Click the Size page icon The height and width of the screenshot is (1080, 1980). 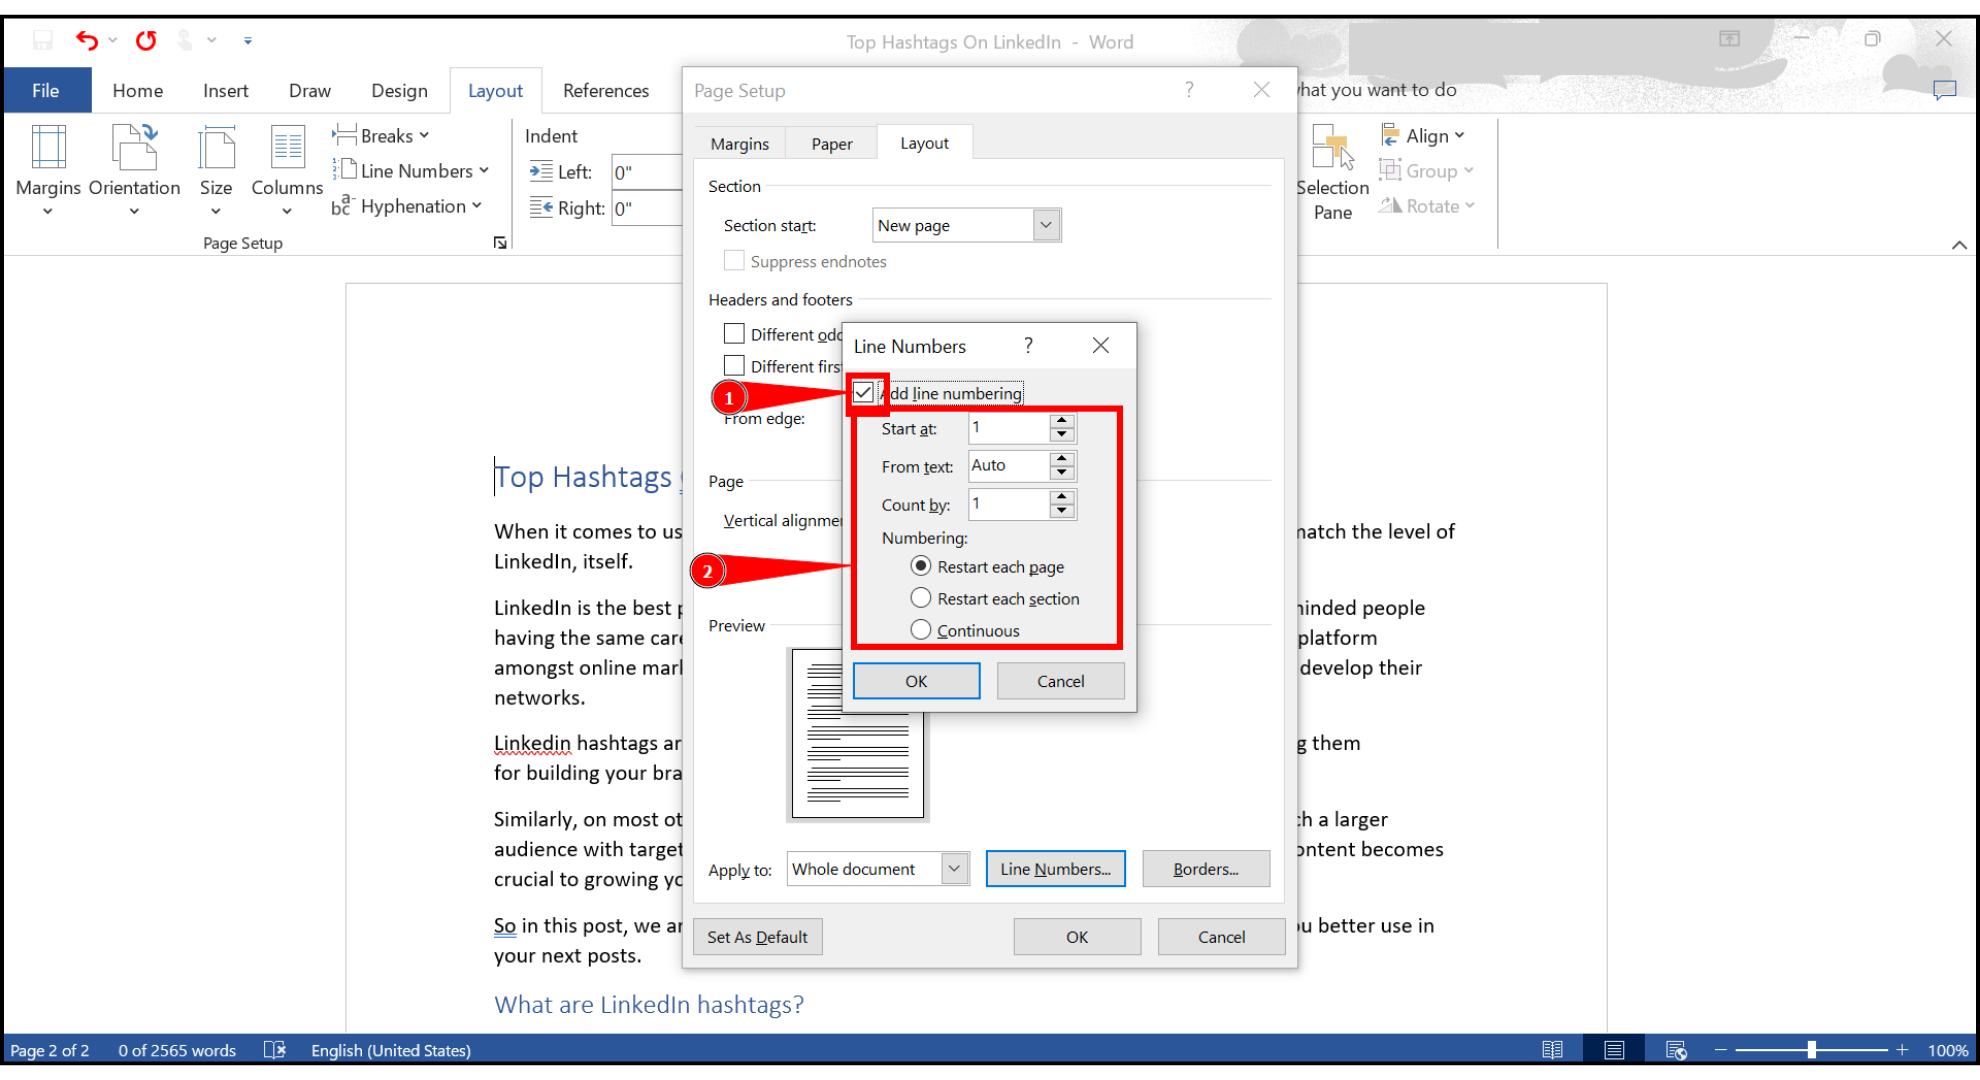click(x=216, y=150)
